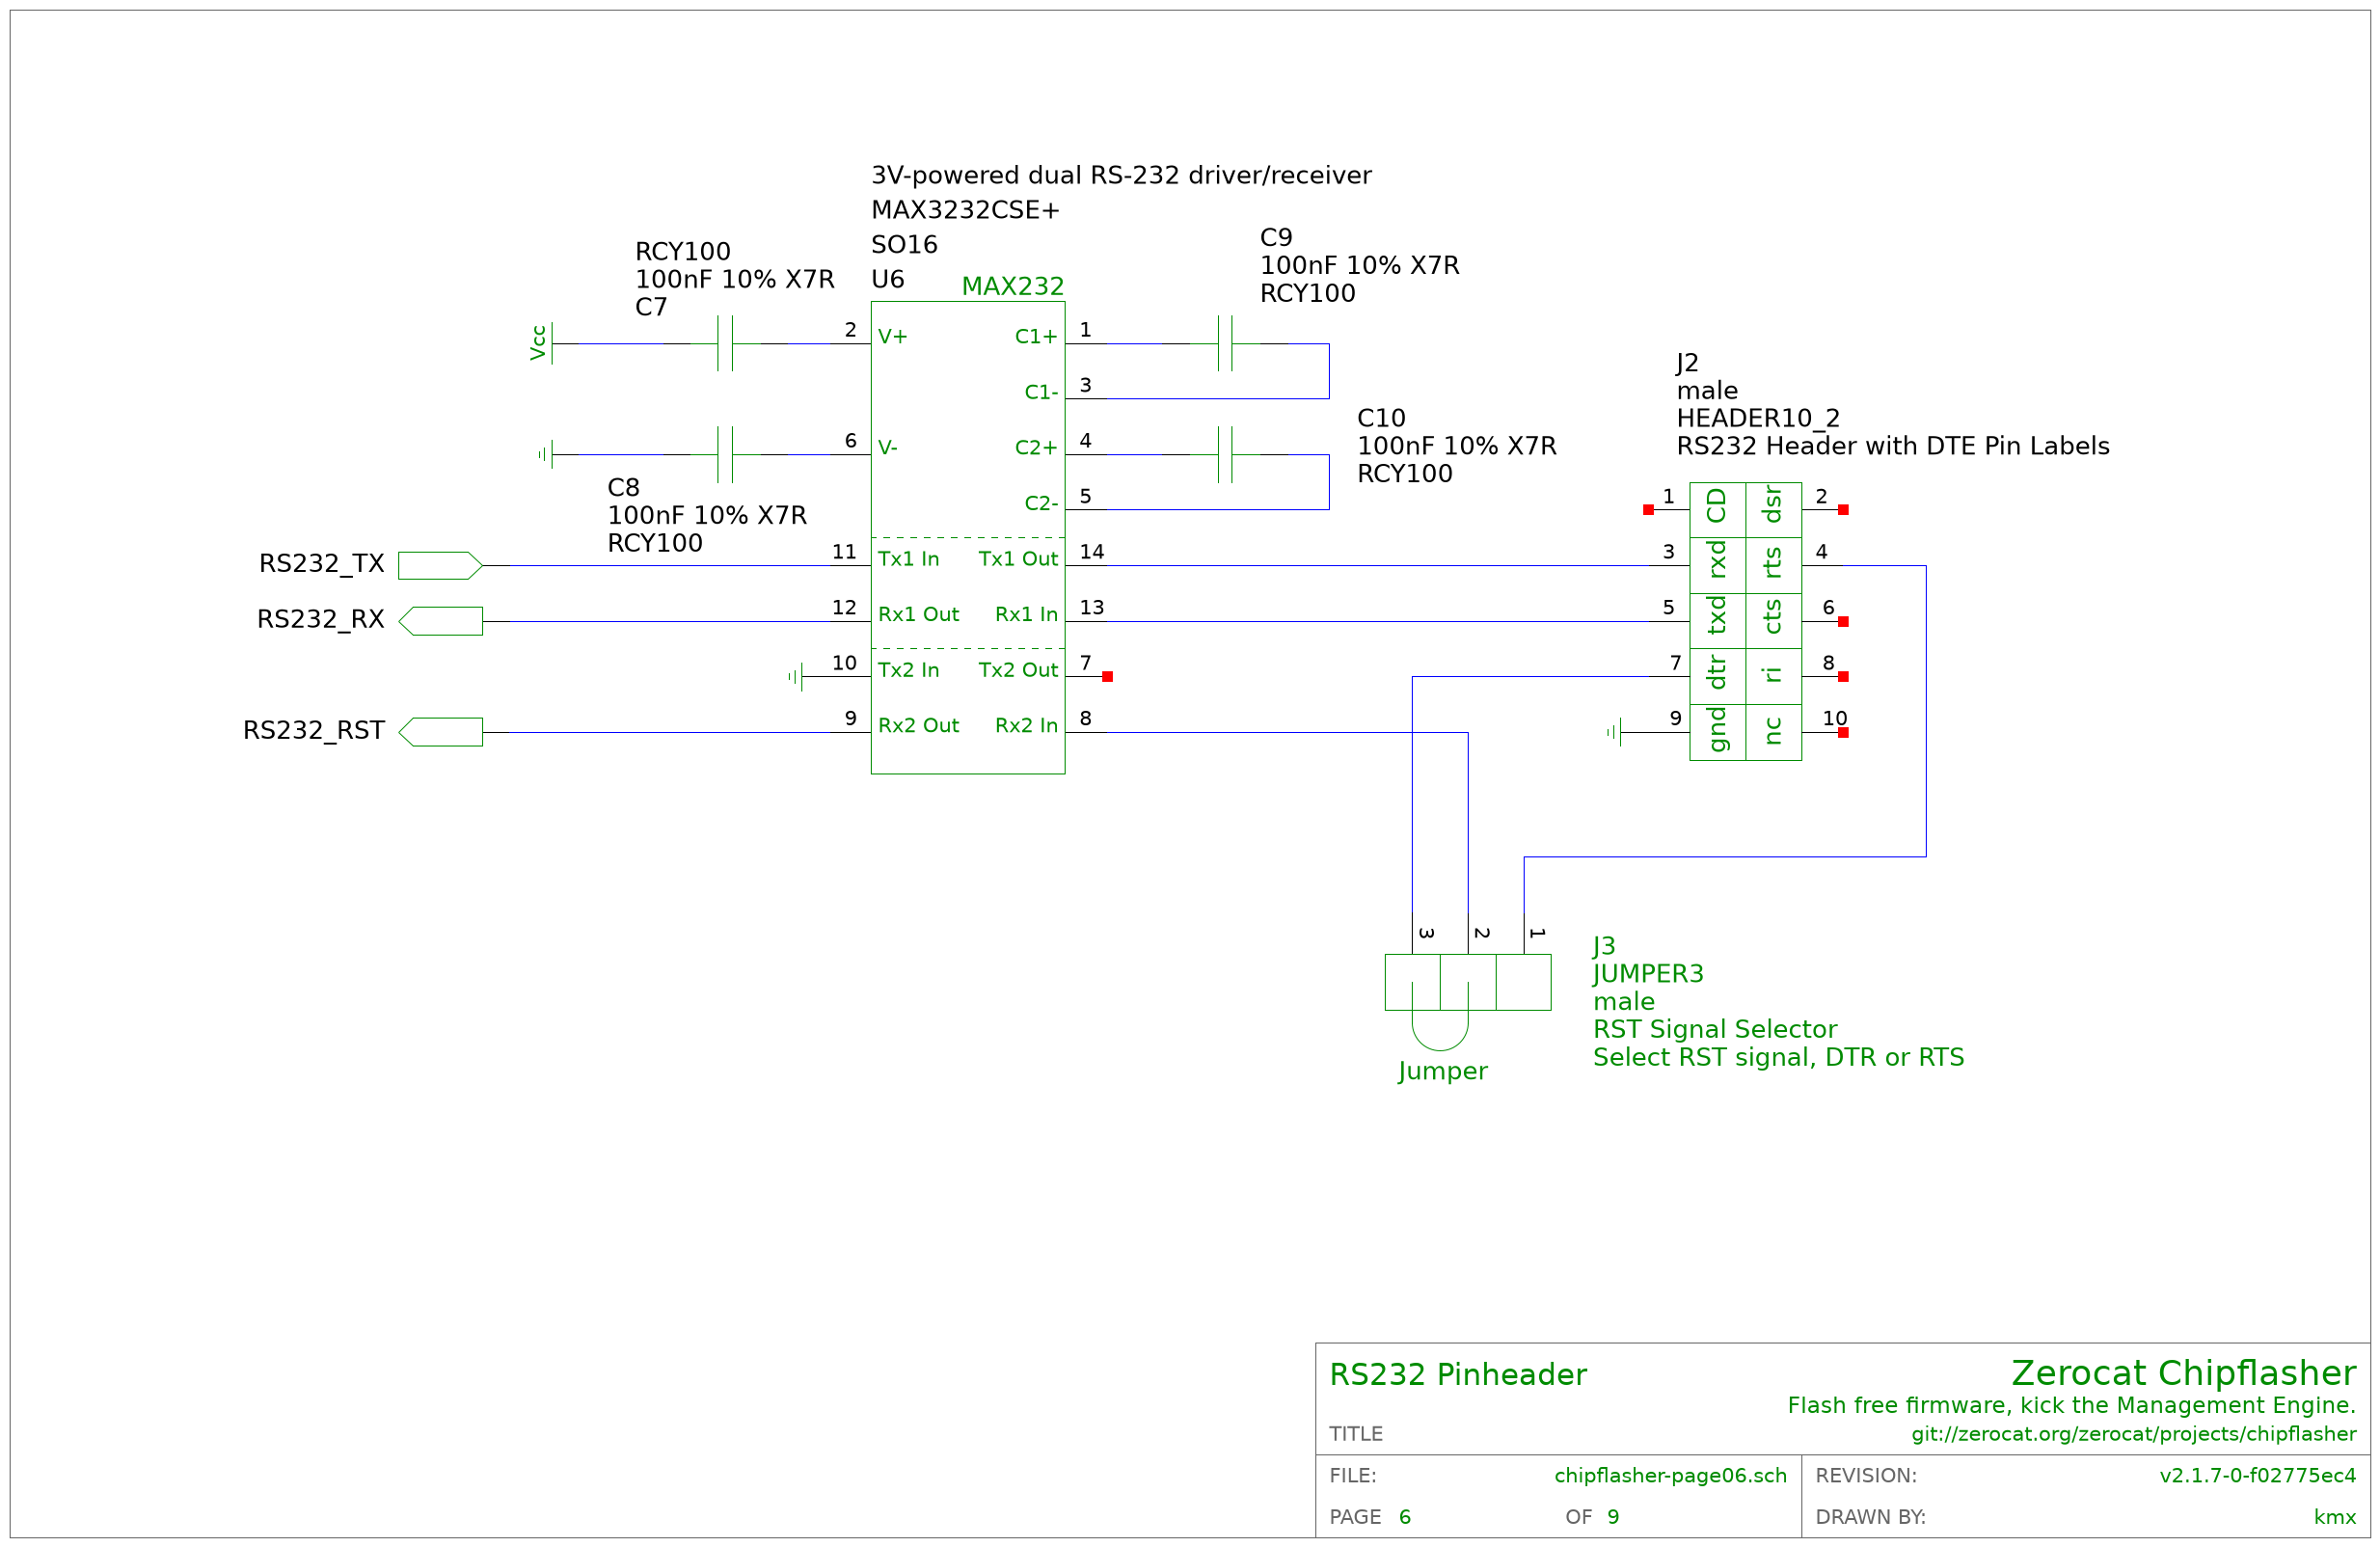This screenshot has height=1547, width=2380.
Task: Click red no-connect marker at J2 cts pin 6
Action: (x=1843, y=622)
